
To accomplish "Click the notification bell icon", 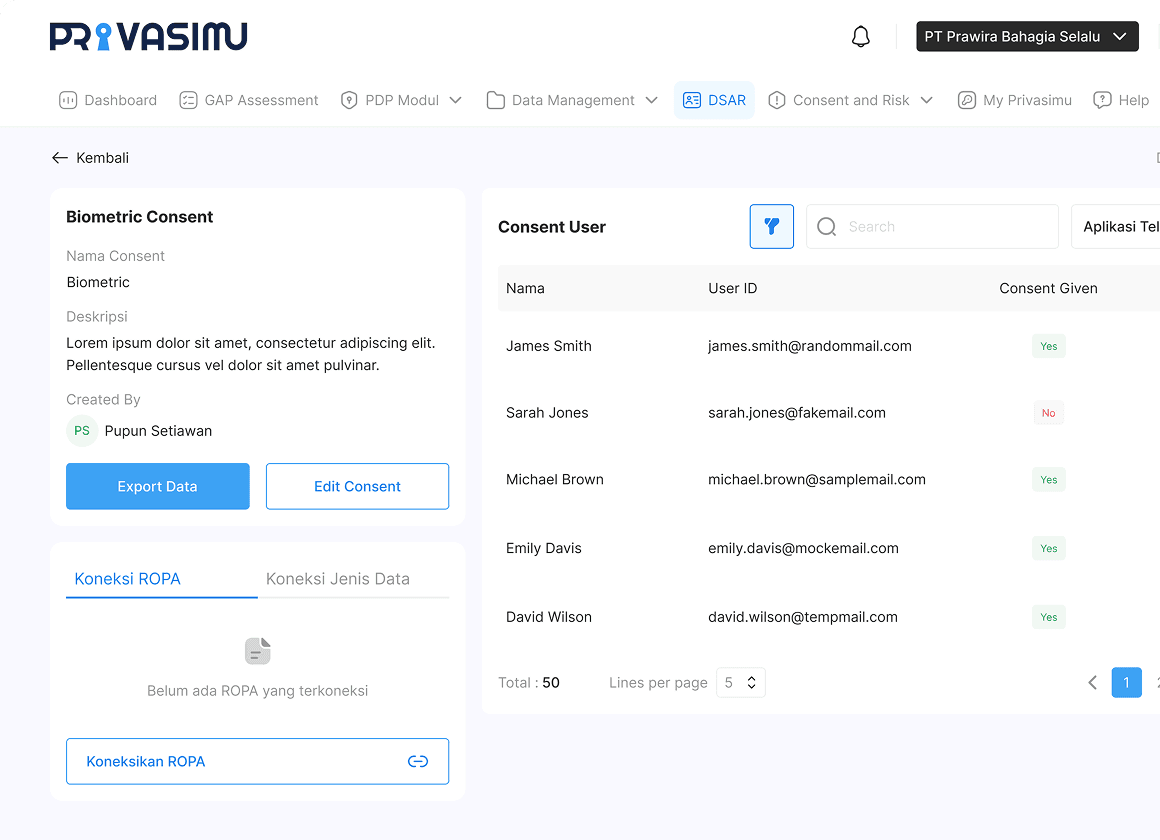I will [860, 37].
